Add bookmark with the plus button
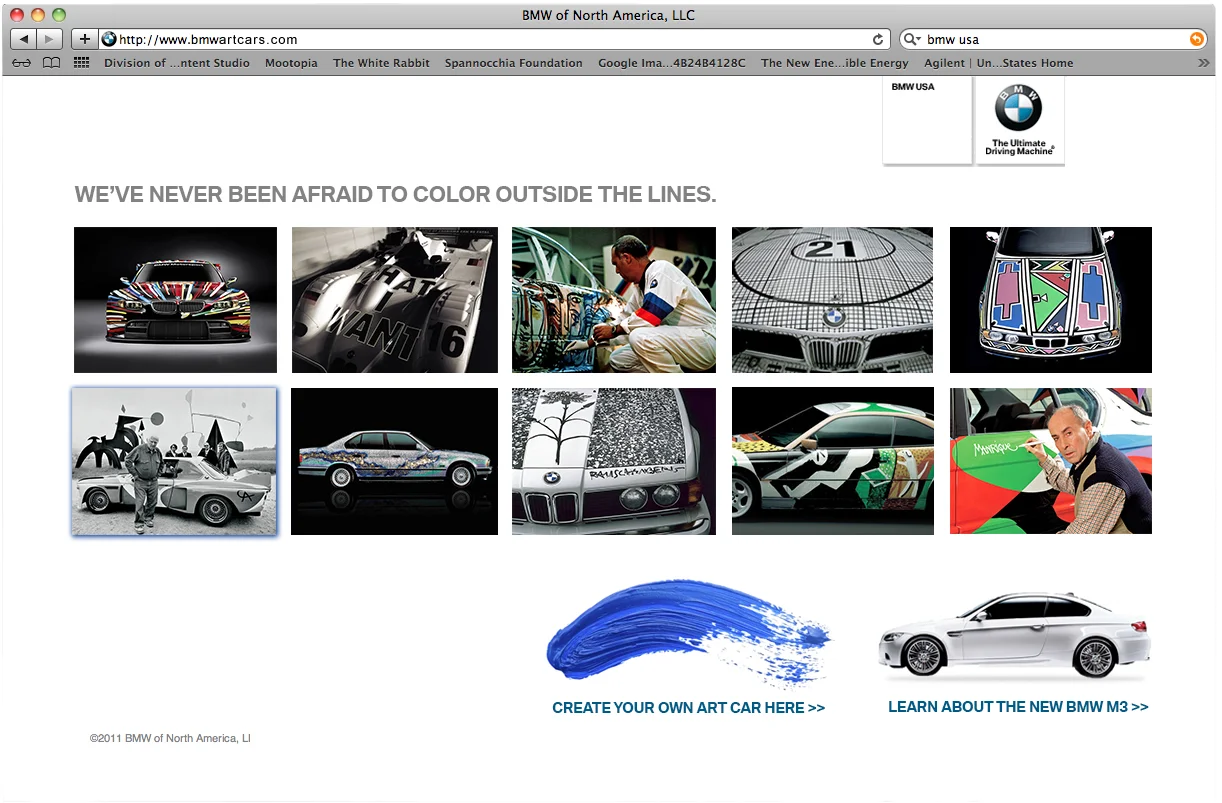This screenshot has width=1222, height=803. [x=84, y=39]
